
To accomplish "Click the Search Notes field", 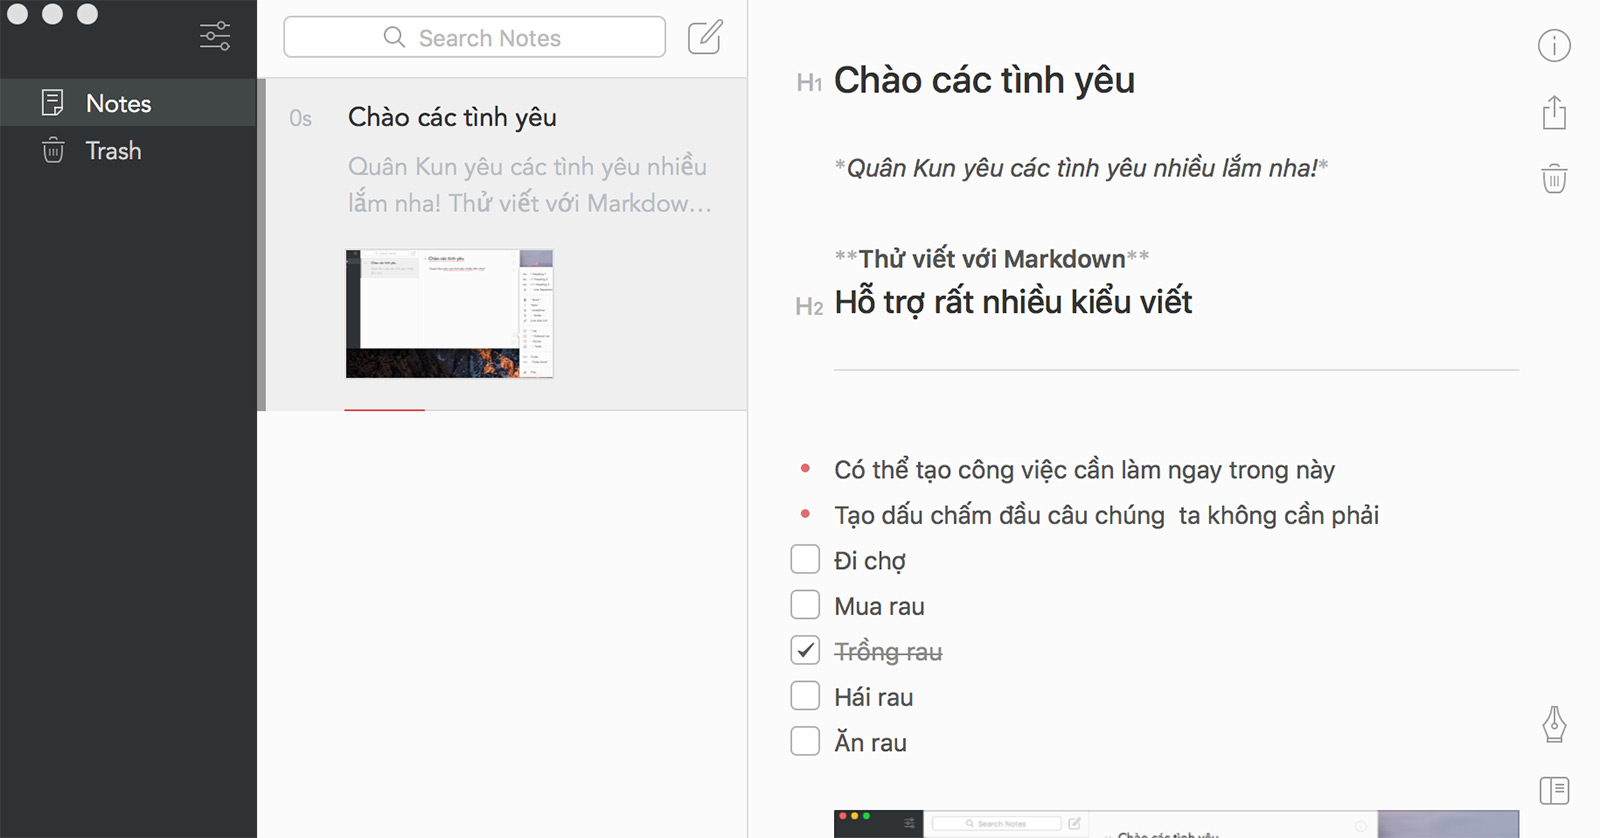I will [x=475, y=38].
